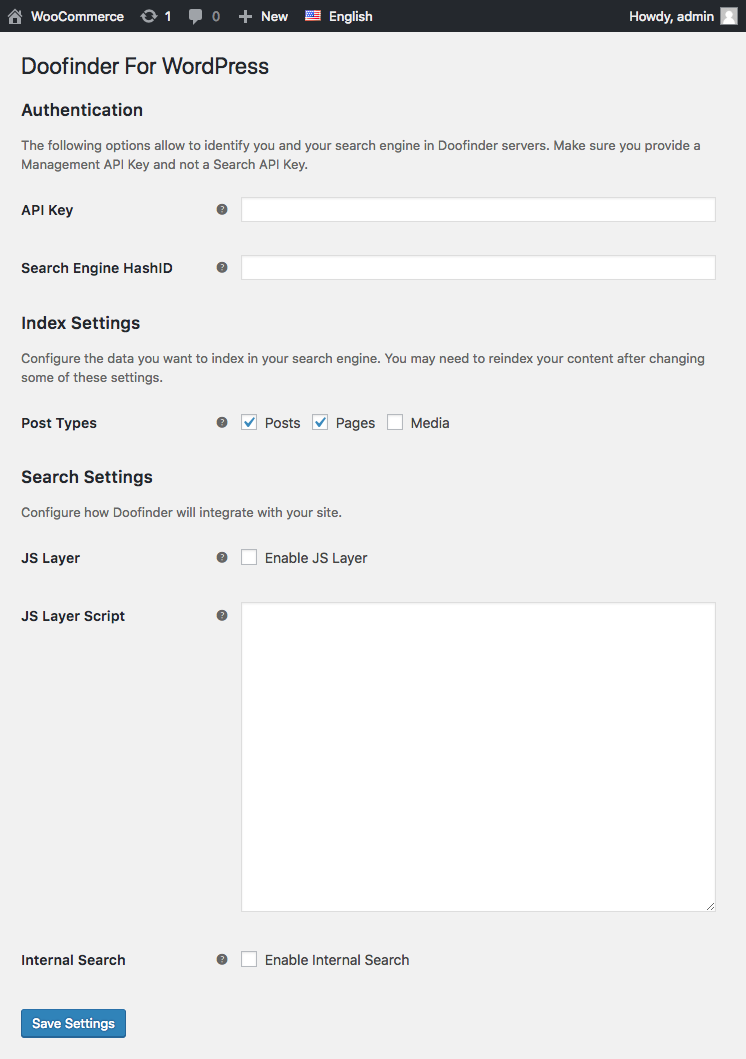Click the US flag language icon

pos(313,16)
